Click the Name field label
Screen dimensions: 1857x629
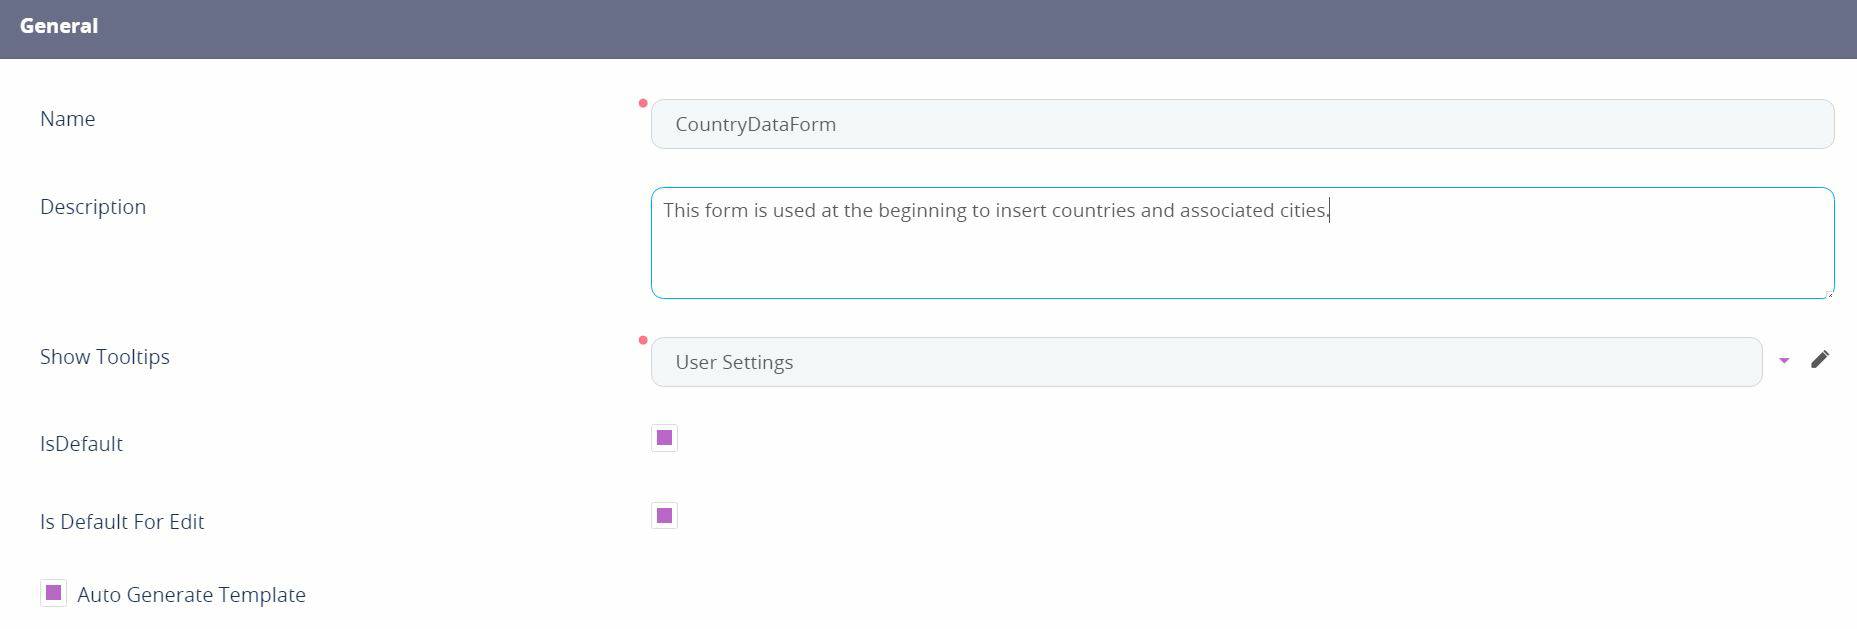(x=68, y=119)
